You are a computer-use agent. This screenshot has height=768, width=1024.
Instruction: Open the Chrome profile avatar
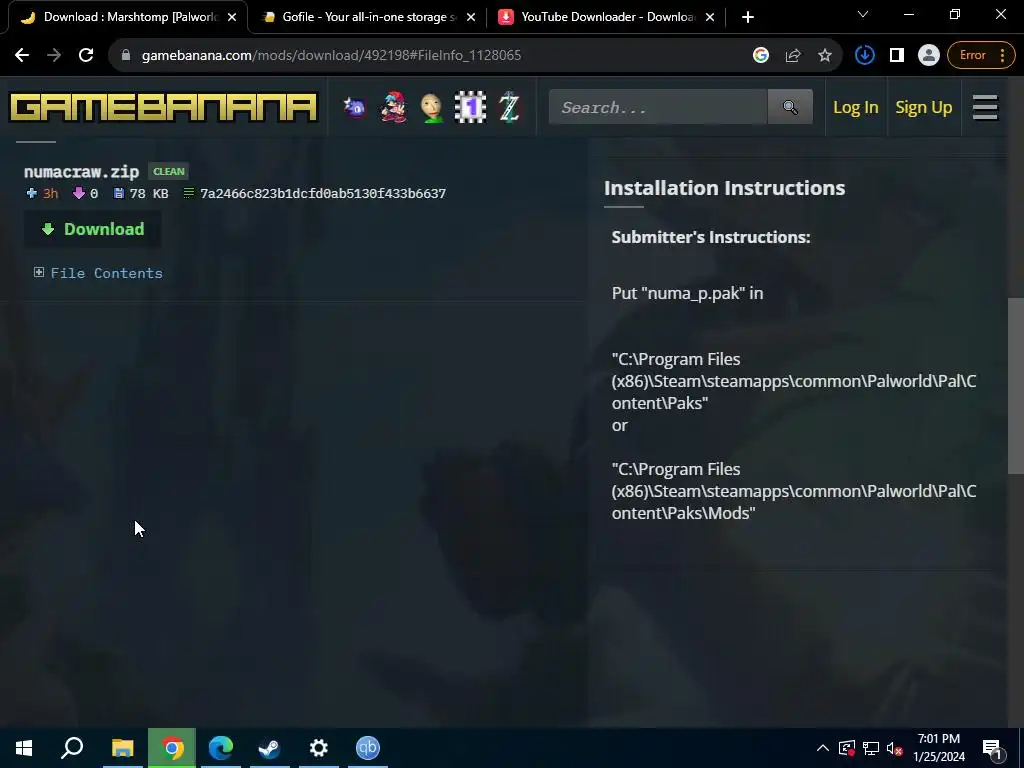coord(929,56)
